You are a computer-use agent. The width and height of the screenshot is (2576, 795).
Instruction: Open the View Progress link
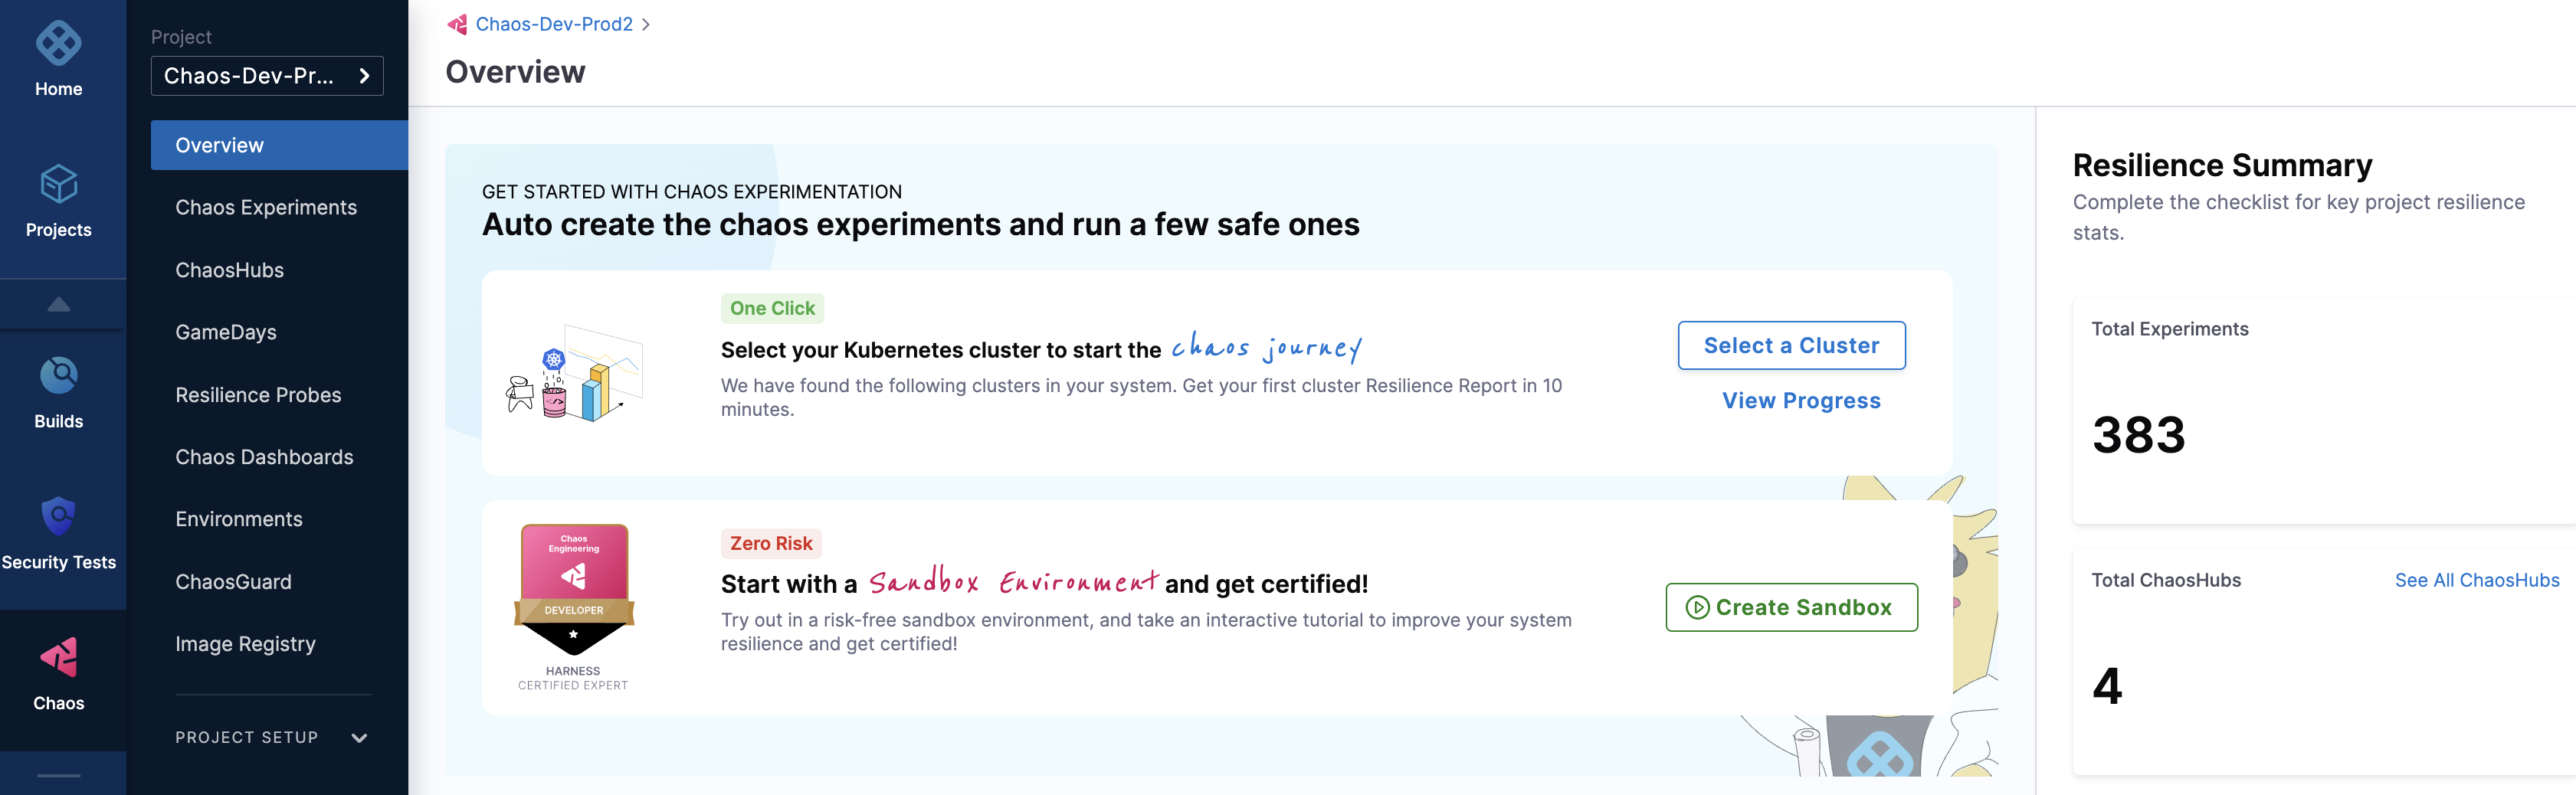coord(1801,400)
